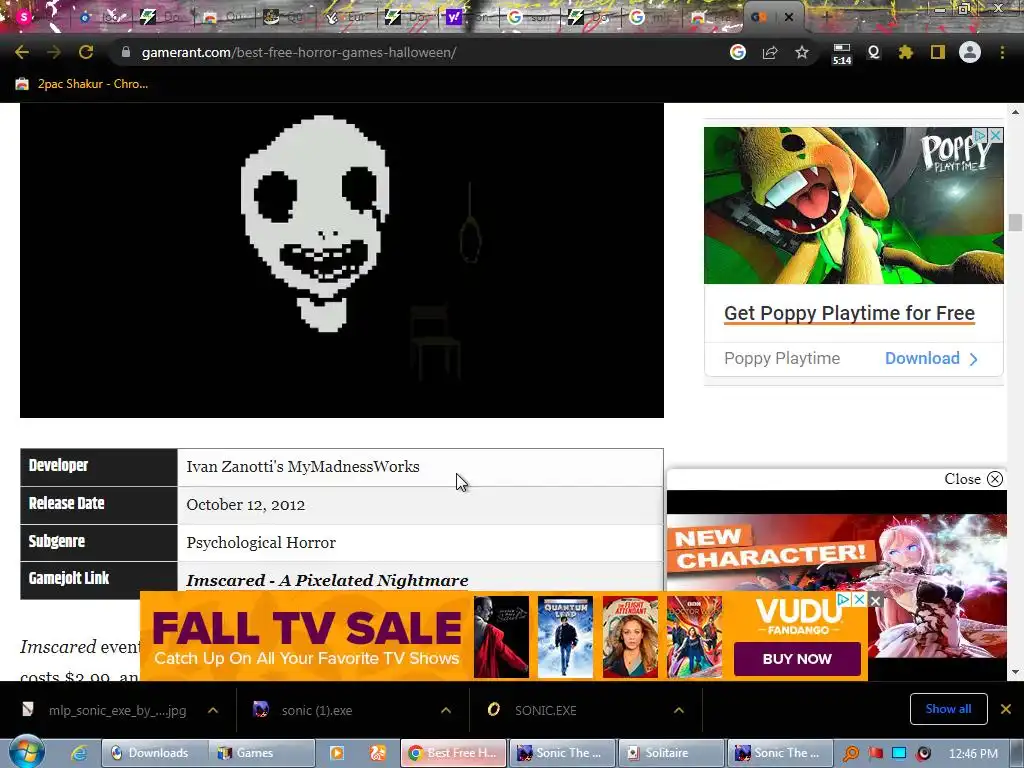Expand options for the sonic (1).exe download
Image resolution: width=1024 pixels, height=768 pixels.
click(x=446, y=710)
